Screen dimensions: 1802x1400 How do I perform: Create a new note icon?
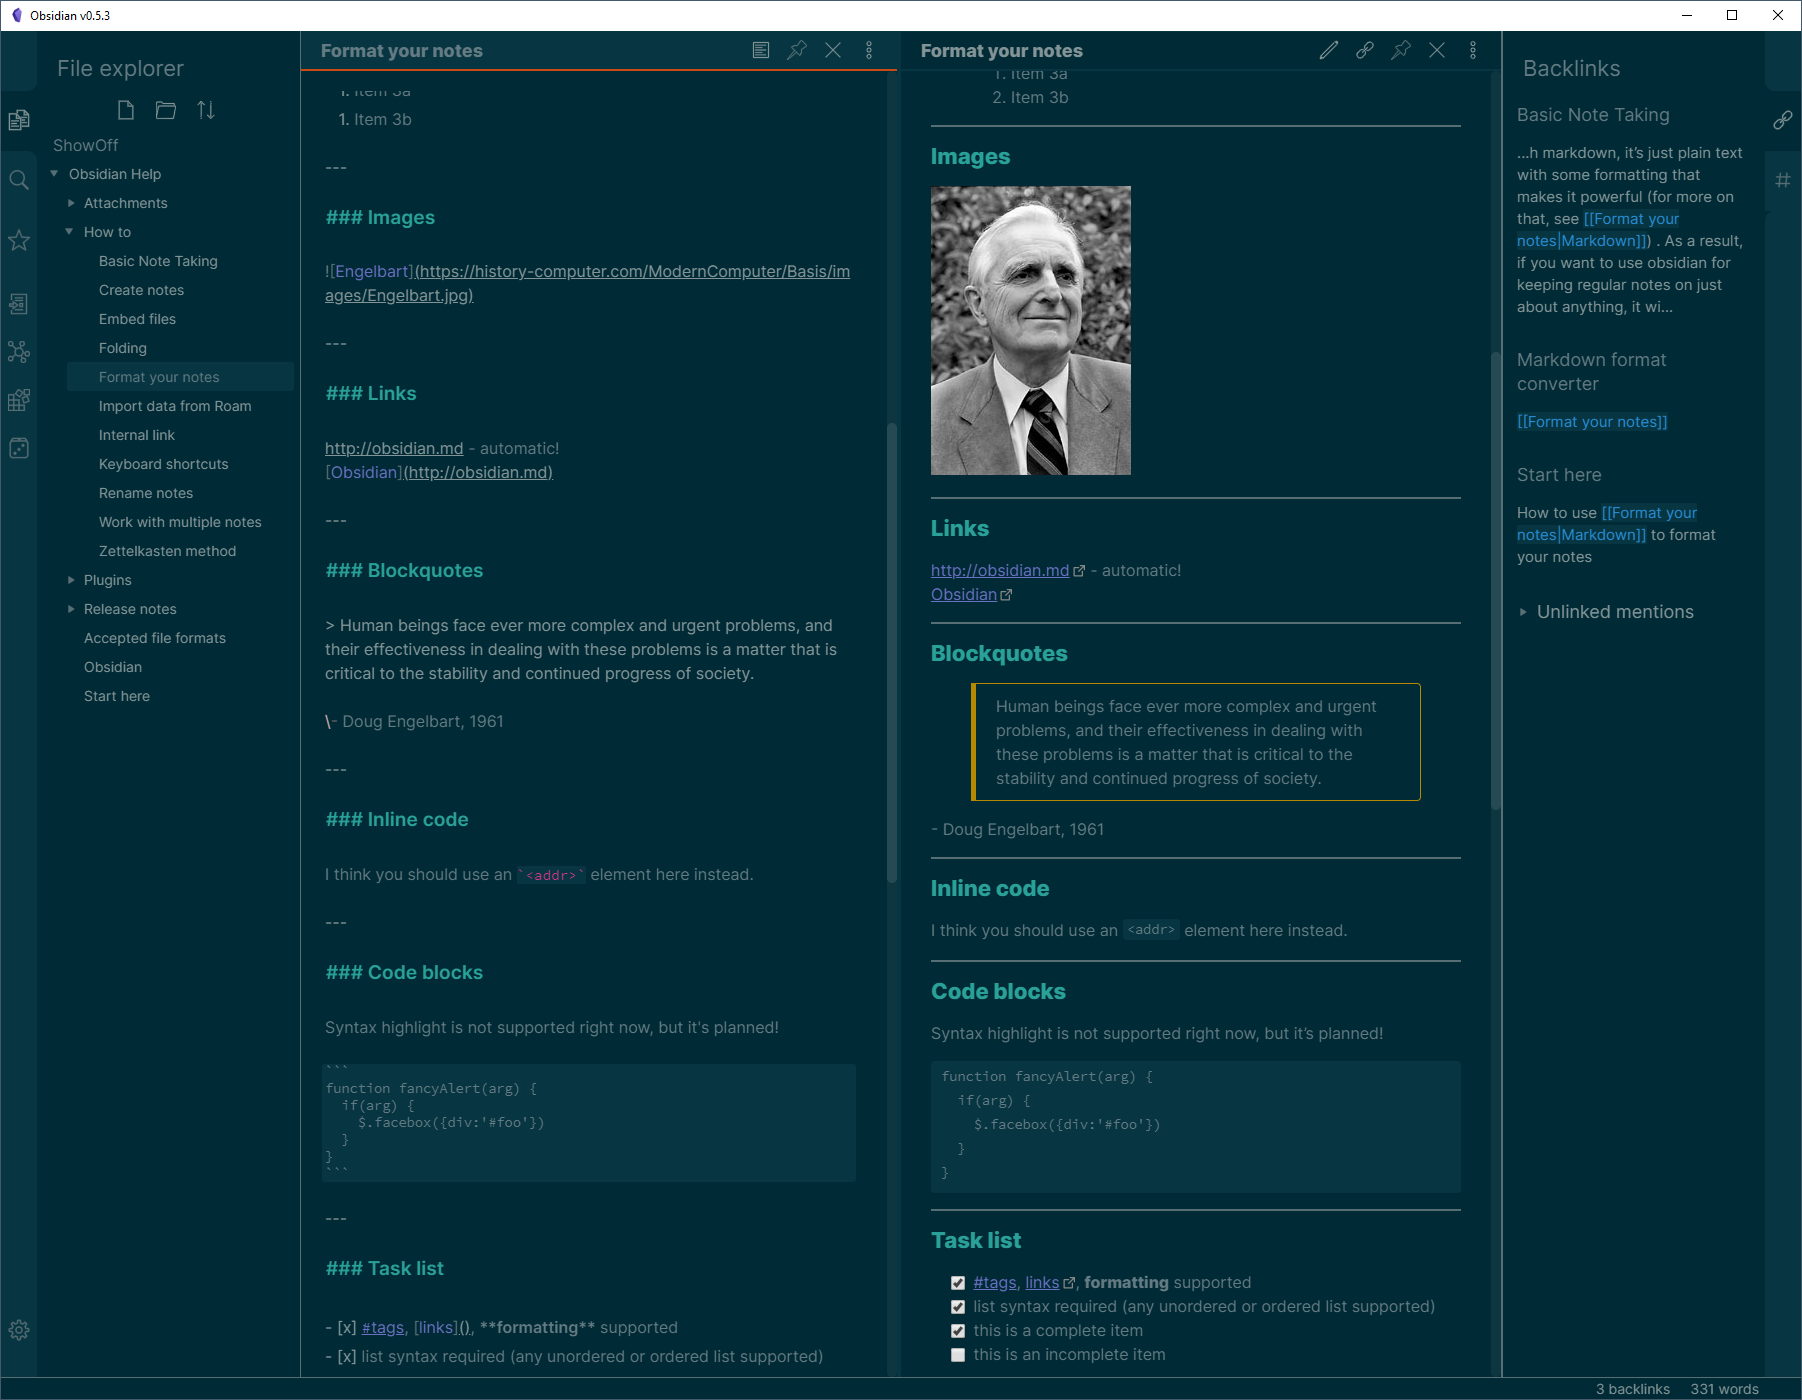pyautogui.click(x=126, y=110)
